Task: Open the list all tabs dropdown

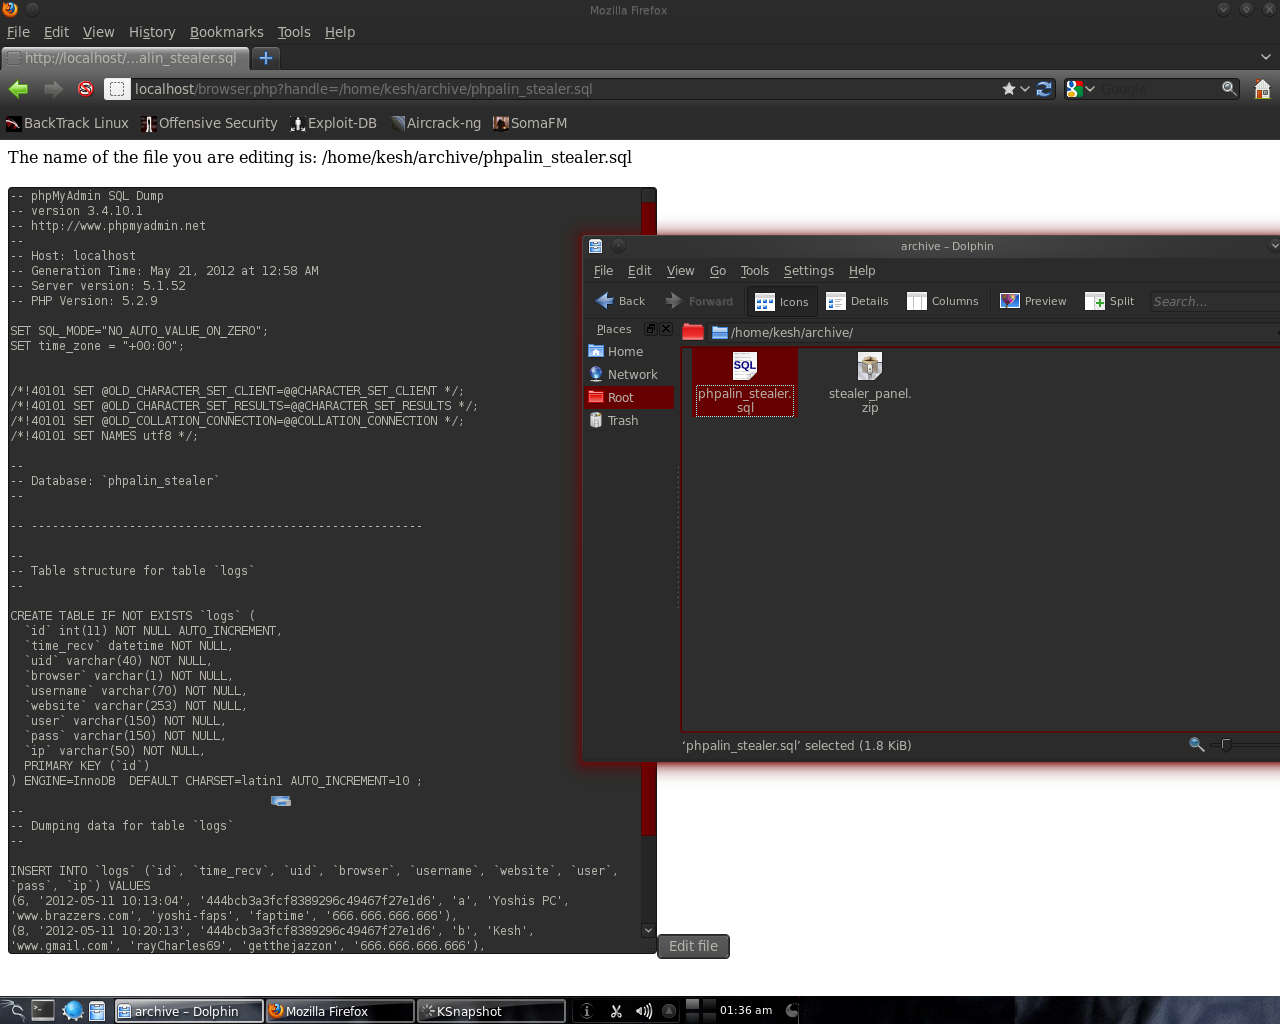Action: click(x=1265, y=58)
